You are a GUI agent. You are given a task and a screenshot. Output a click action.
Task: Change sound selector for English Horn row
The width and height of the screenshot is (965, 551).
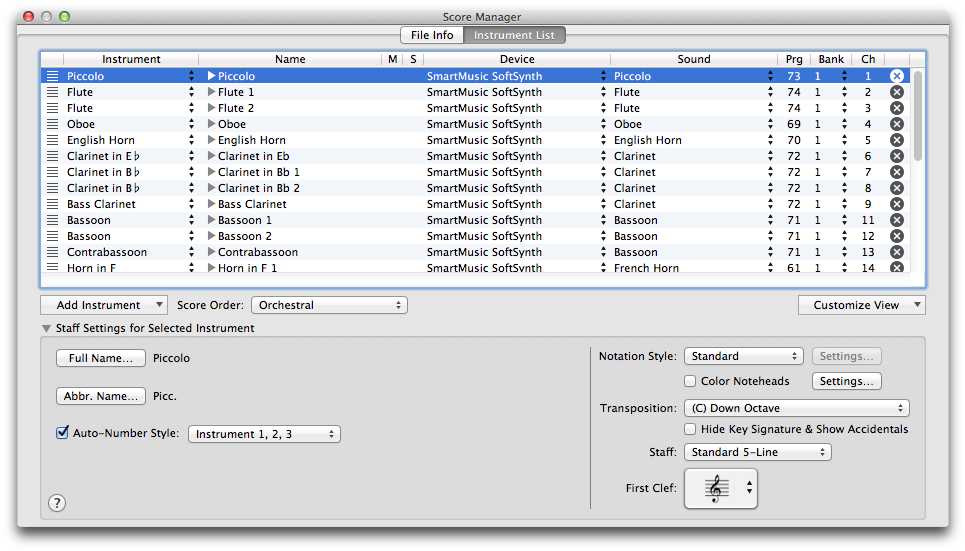[x=770, y=140]
